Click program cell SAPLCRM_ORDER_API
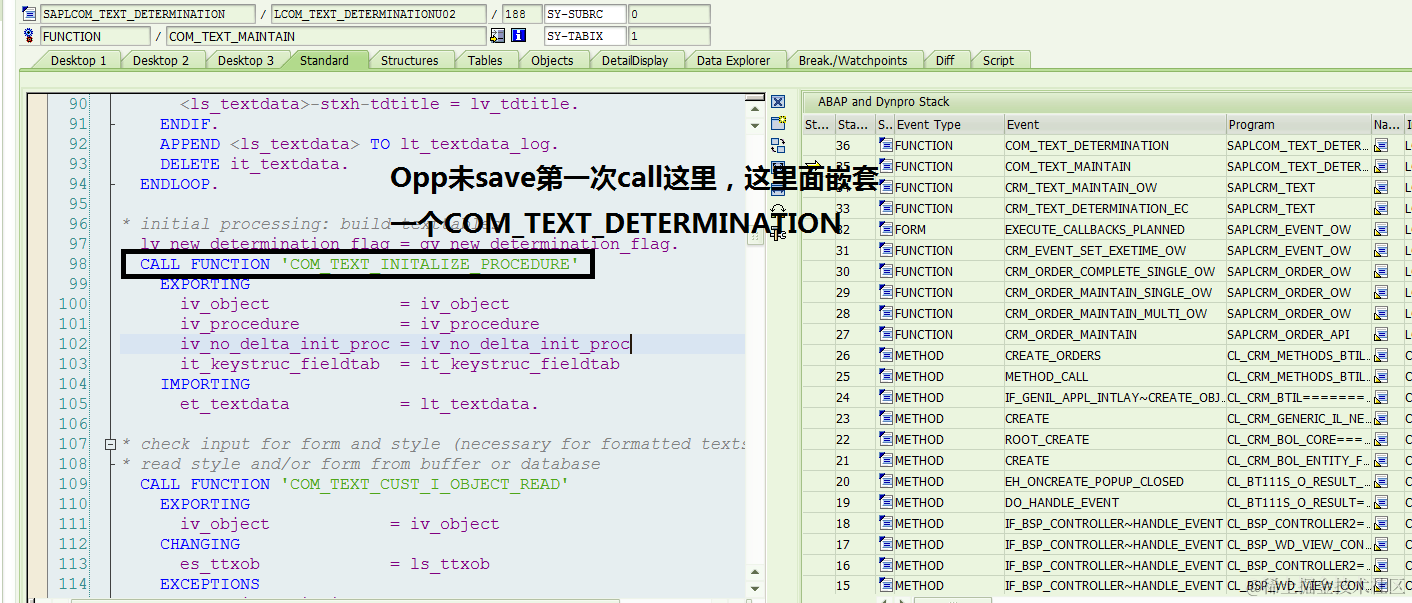 coord(1297,335)
